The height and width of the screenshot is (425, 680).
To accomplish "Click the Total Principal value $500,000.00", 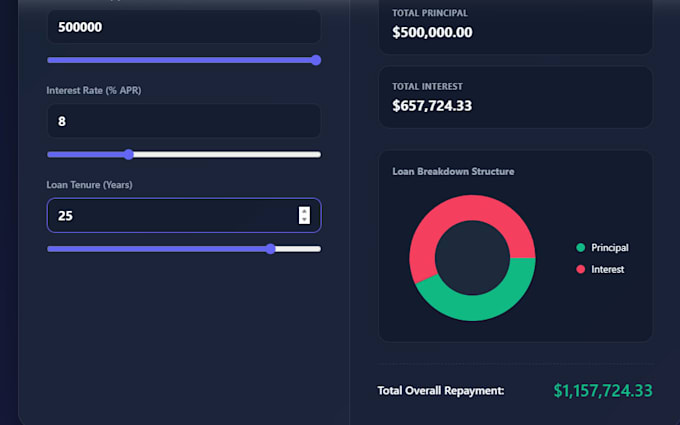I will [432, 33].
